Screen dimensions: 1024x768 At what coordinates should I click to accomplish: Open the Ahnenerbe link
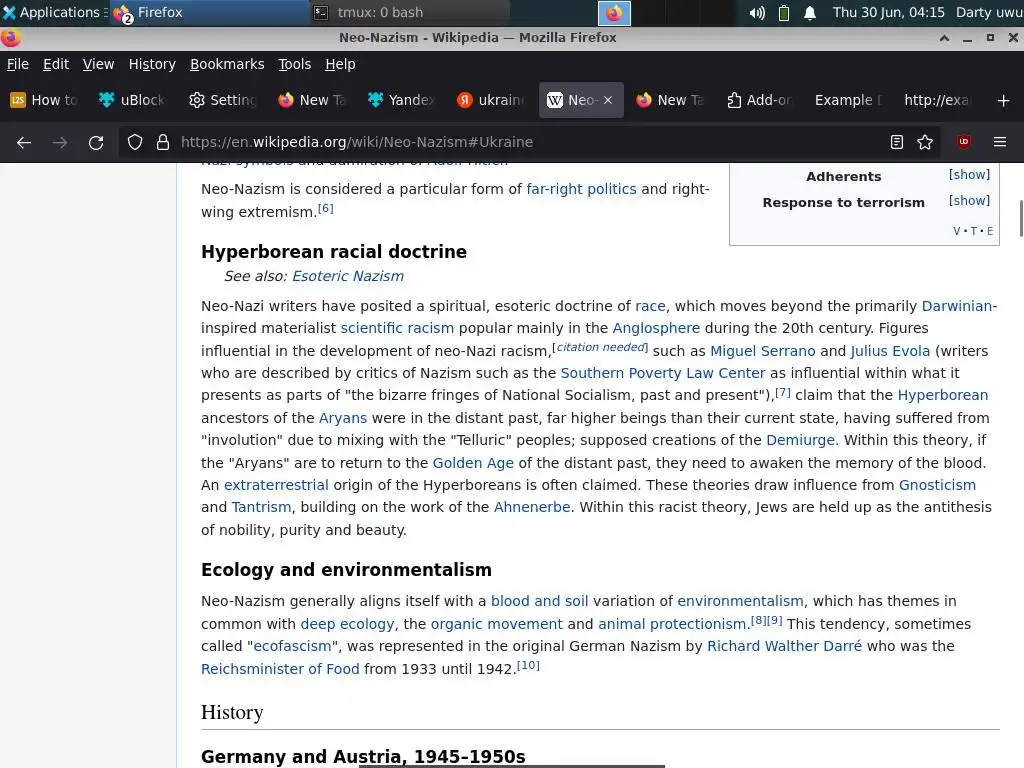pyautogui.click(x=532, y=507)
